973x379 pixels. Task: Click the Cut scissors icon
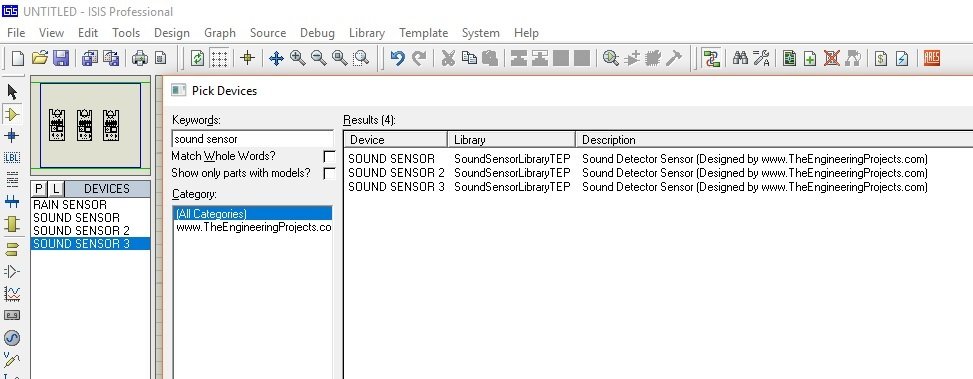click(x=448, y=58)
